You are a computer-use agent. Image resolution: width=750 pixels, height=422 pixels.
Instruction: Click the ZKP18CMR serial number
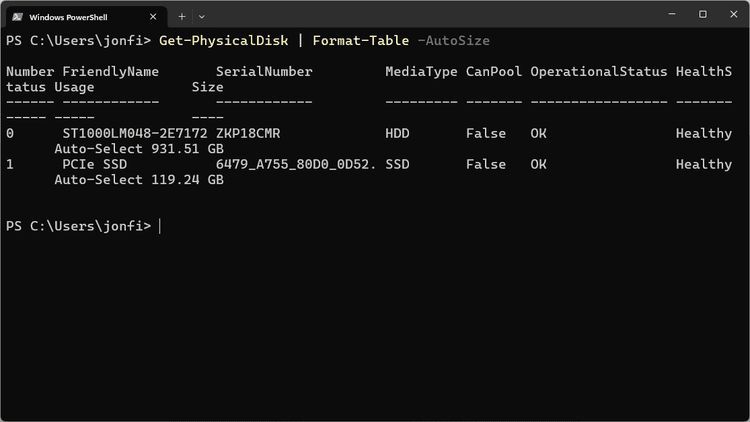click(248, 133)
